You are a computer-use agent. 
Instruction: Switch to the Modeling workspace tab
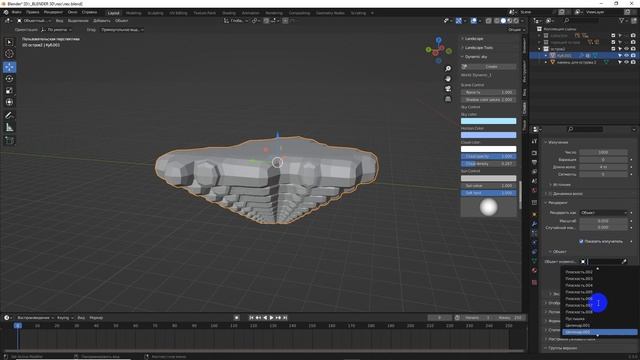(x=133, y=13)
